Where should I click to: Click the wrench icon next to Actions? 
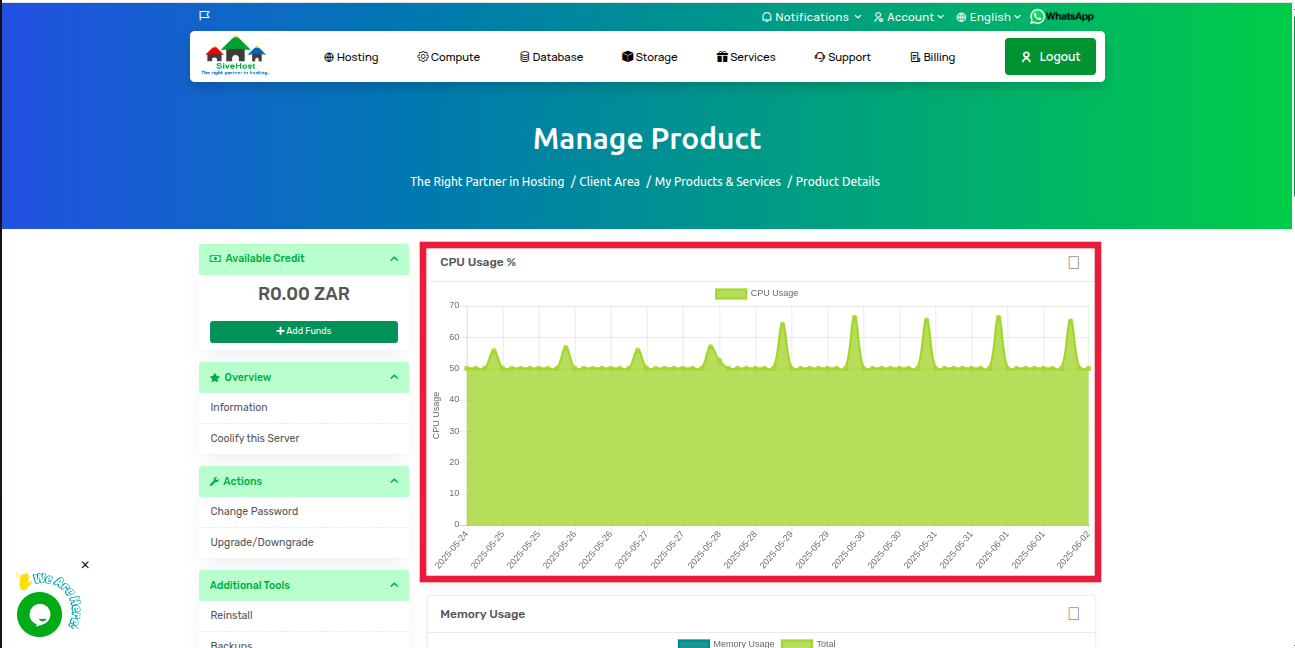tap(215, 482)
